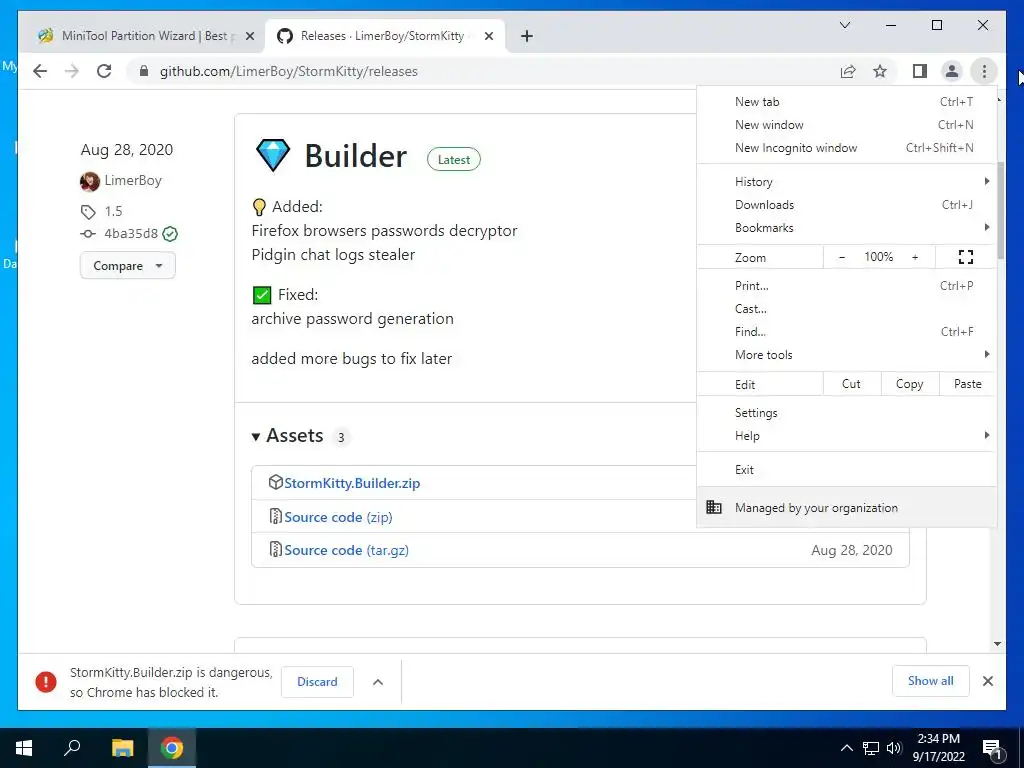Click the red download danger icon

[46, 682]
